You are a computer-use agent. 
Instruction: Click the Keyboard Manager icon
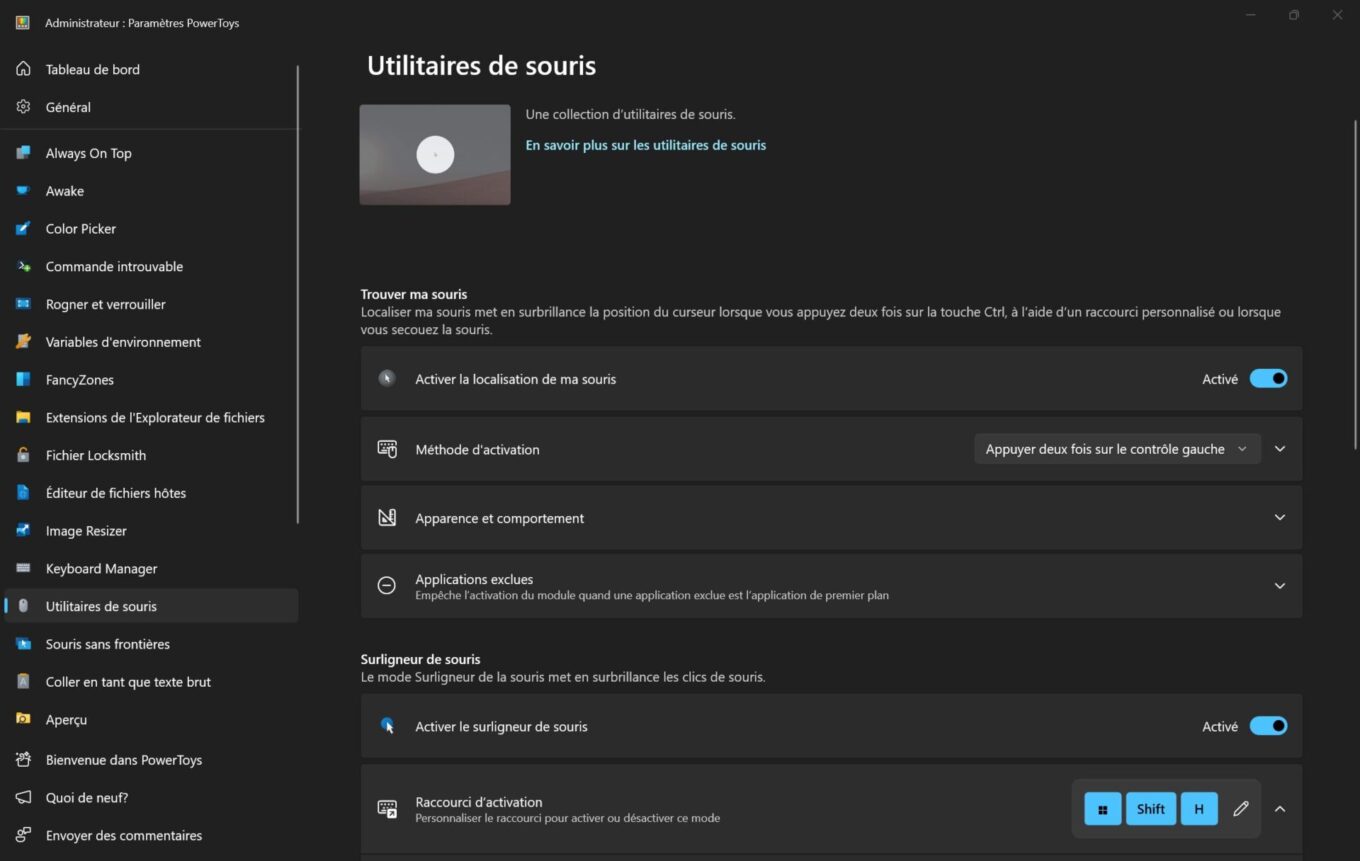pyautogui.click(x=23, y=568)
